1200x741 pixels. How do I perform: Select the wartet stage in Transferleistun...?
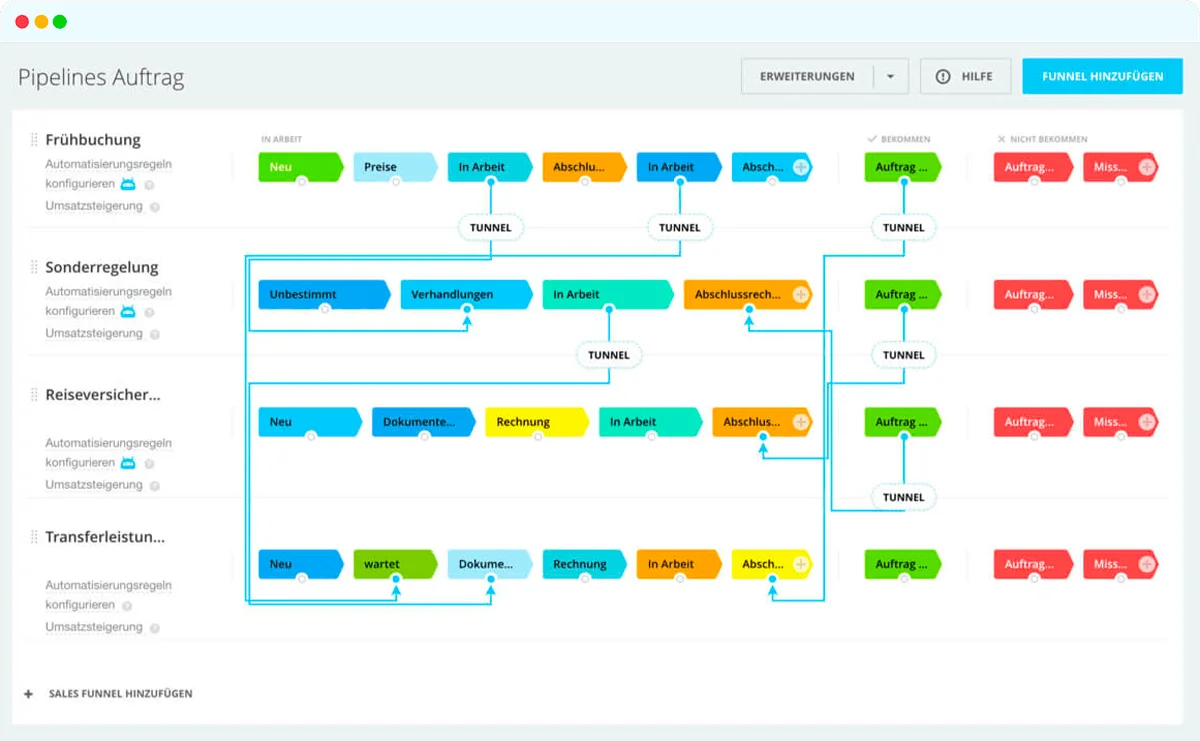[x=395, y=564]
